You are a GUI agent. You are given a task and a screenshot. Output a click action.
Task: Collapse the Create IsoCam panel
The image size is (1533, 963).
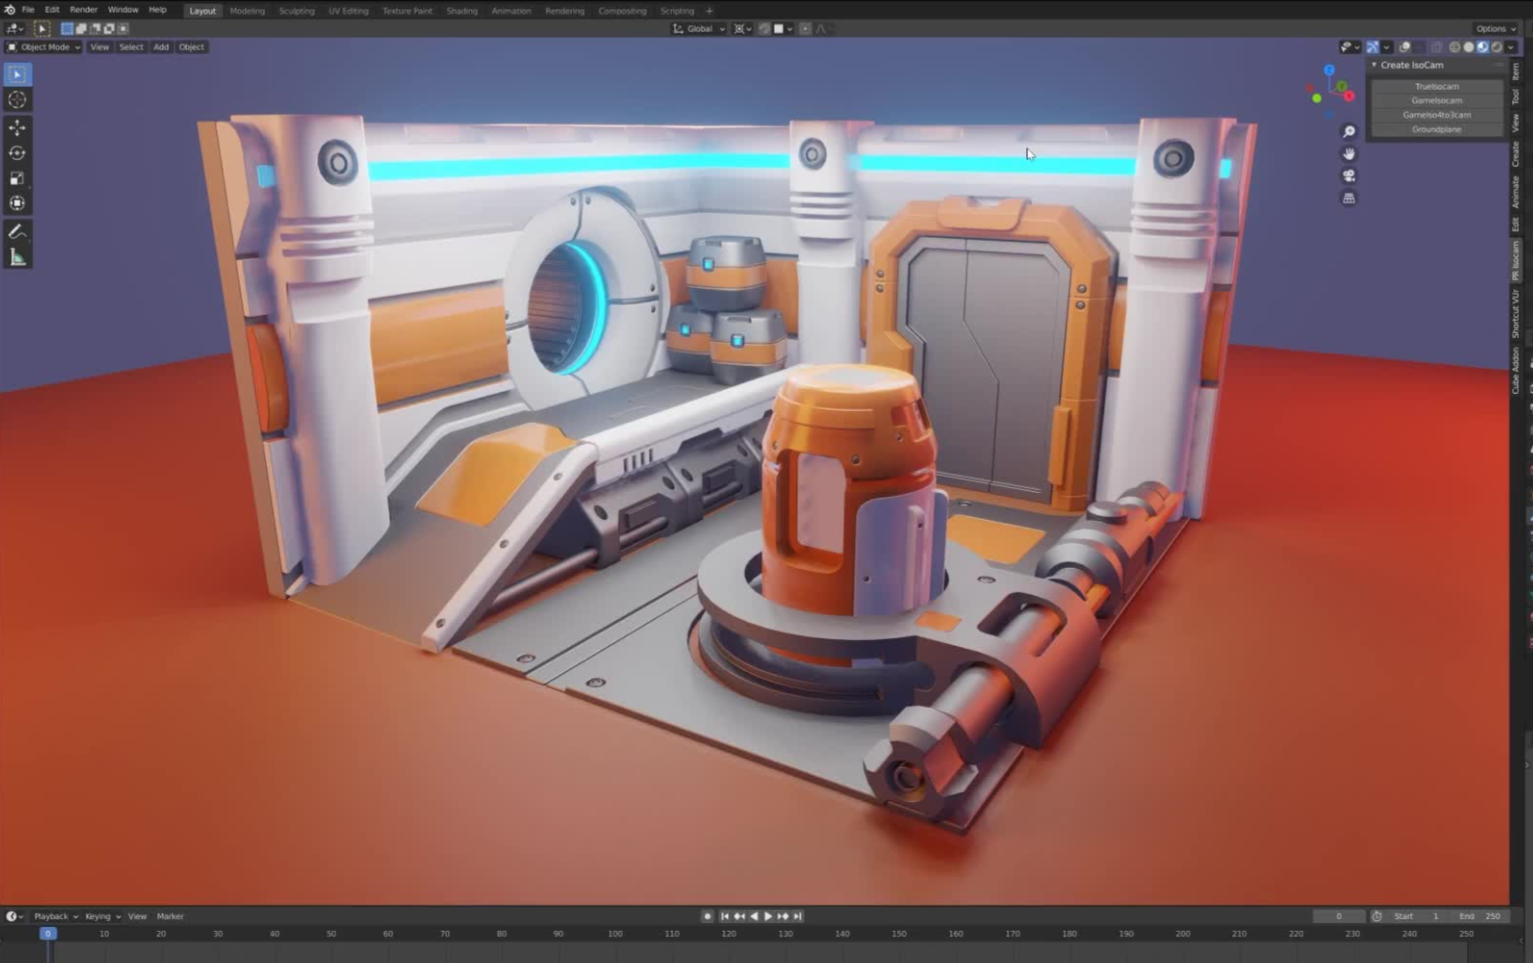point(1375,65)
